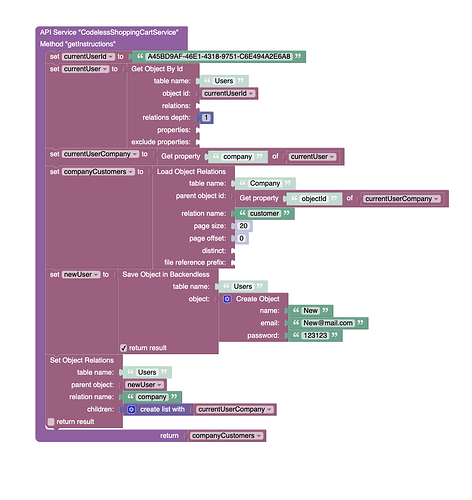Open the create list with gear icon
Image resolution: width=472 pixels, height=500 pixels.
coord(131,409)
